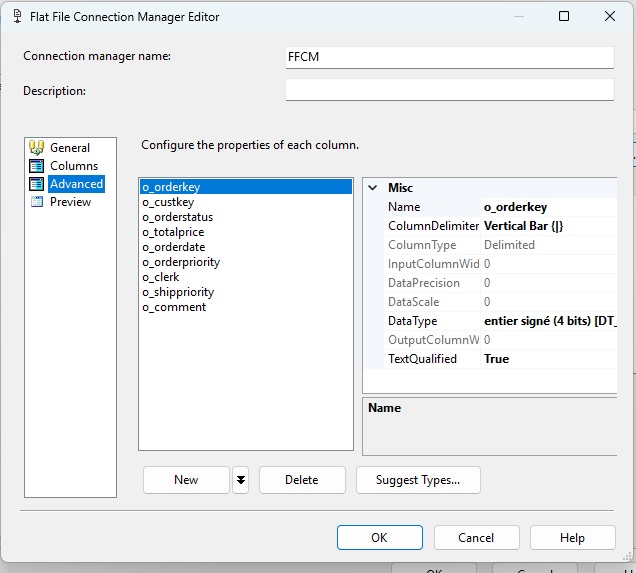Viewport: 636px width, 573px height.
Task: Click the DataType property label
Action: tap(413, 321)
